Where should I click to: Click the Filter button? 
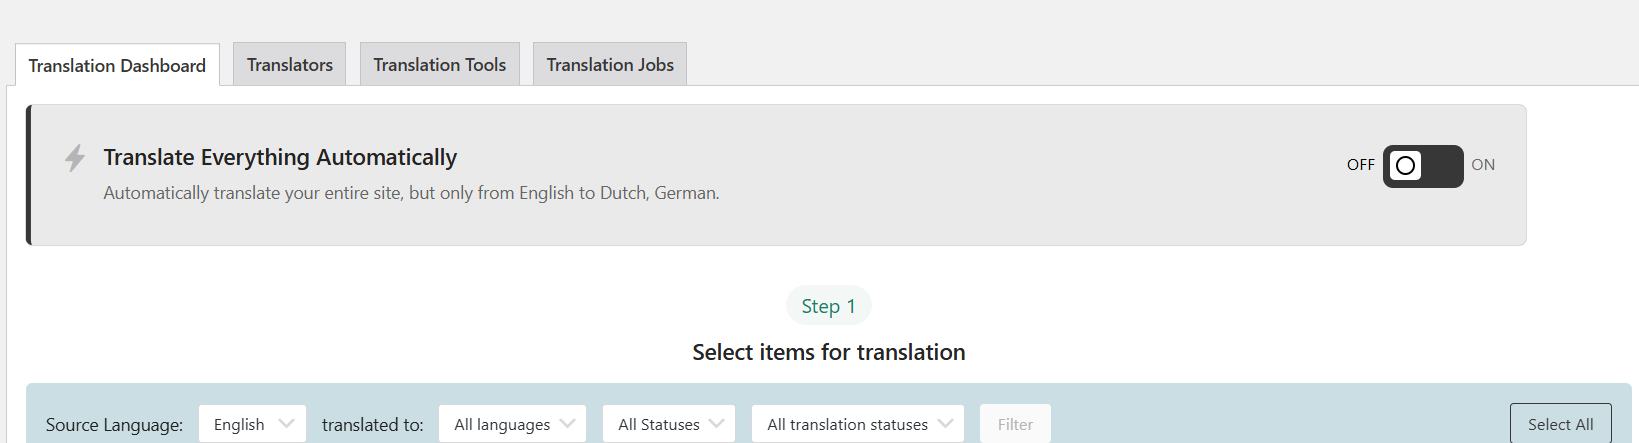coord(1015,424)
